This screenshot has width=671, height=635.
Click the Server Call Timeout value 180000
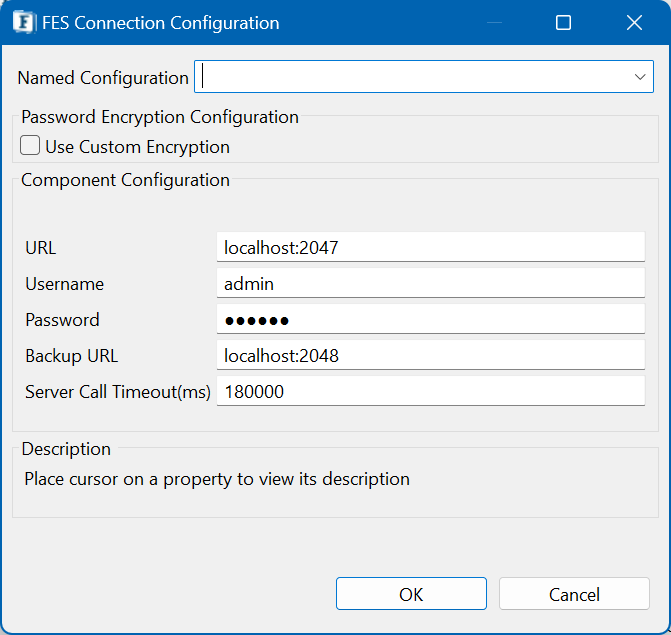430,392
